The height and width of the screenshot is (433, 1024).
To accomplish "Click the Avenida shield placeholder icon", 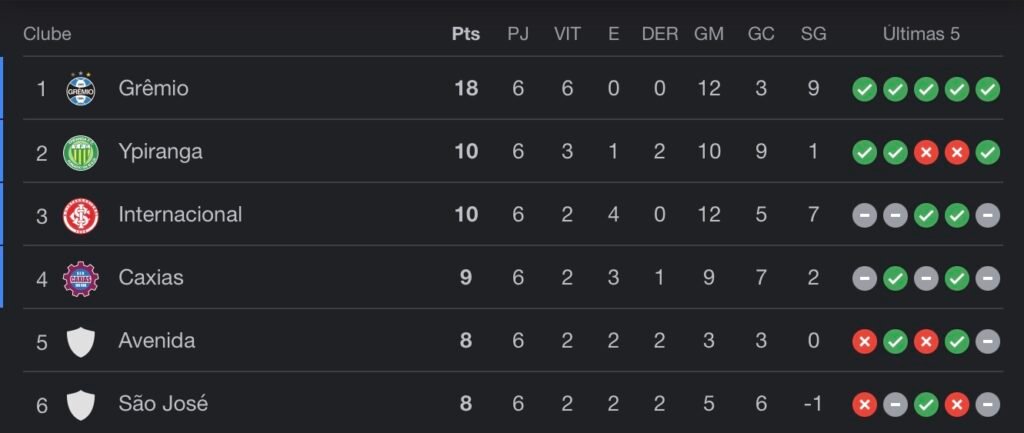I will tap(80, 342).
